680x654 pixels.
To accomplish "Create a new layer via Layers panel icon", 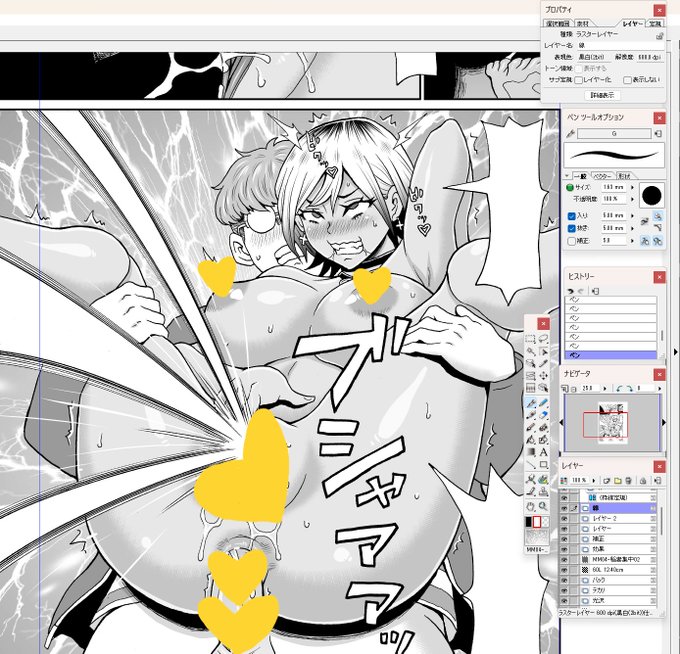I will coord(607,481).
